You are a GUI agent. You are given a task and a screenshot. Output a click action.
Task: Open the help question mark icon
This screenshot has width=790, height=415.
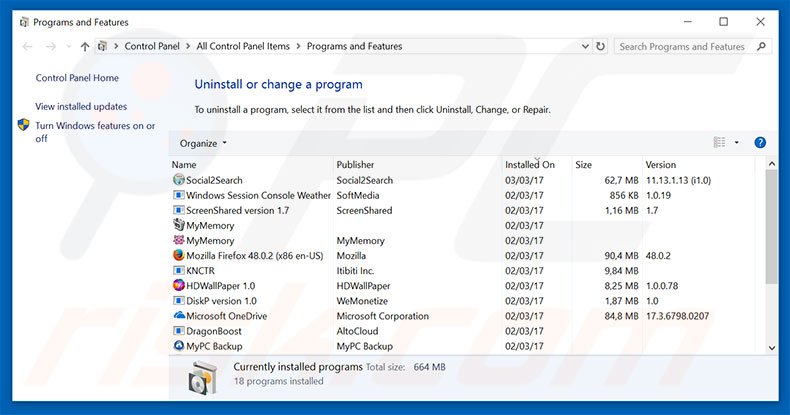tap(760, 143)
